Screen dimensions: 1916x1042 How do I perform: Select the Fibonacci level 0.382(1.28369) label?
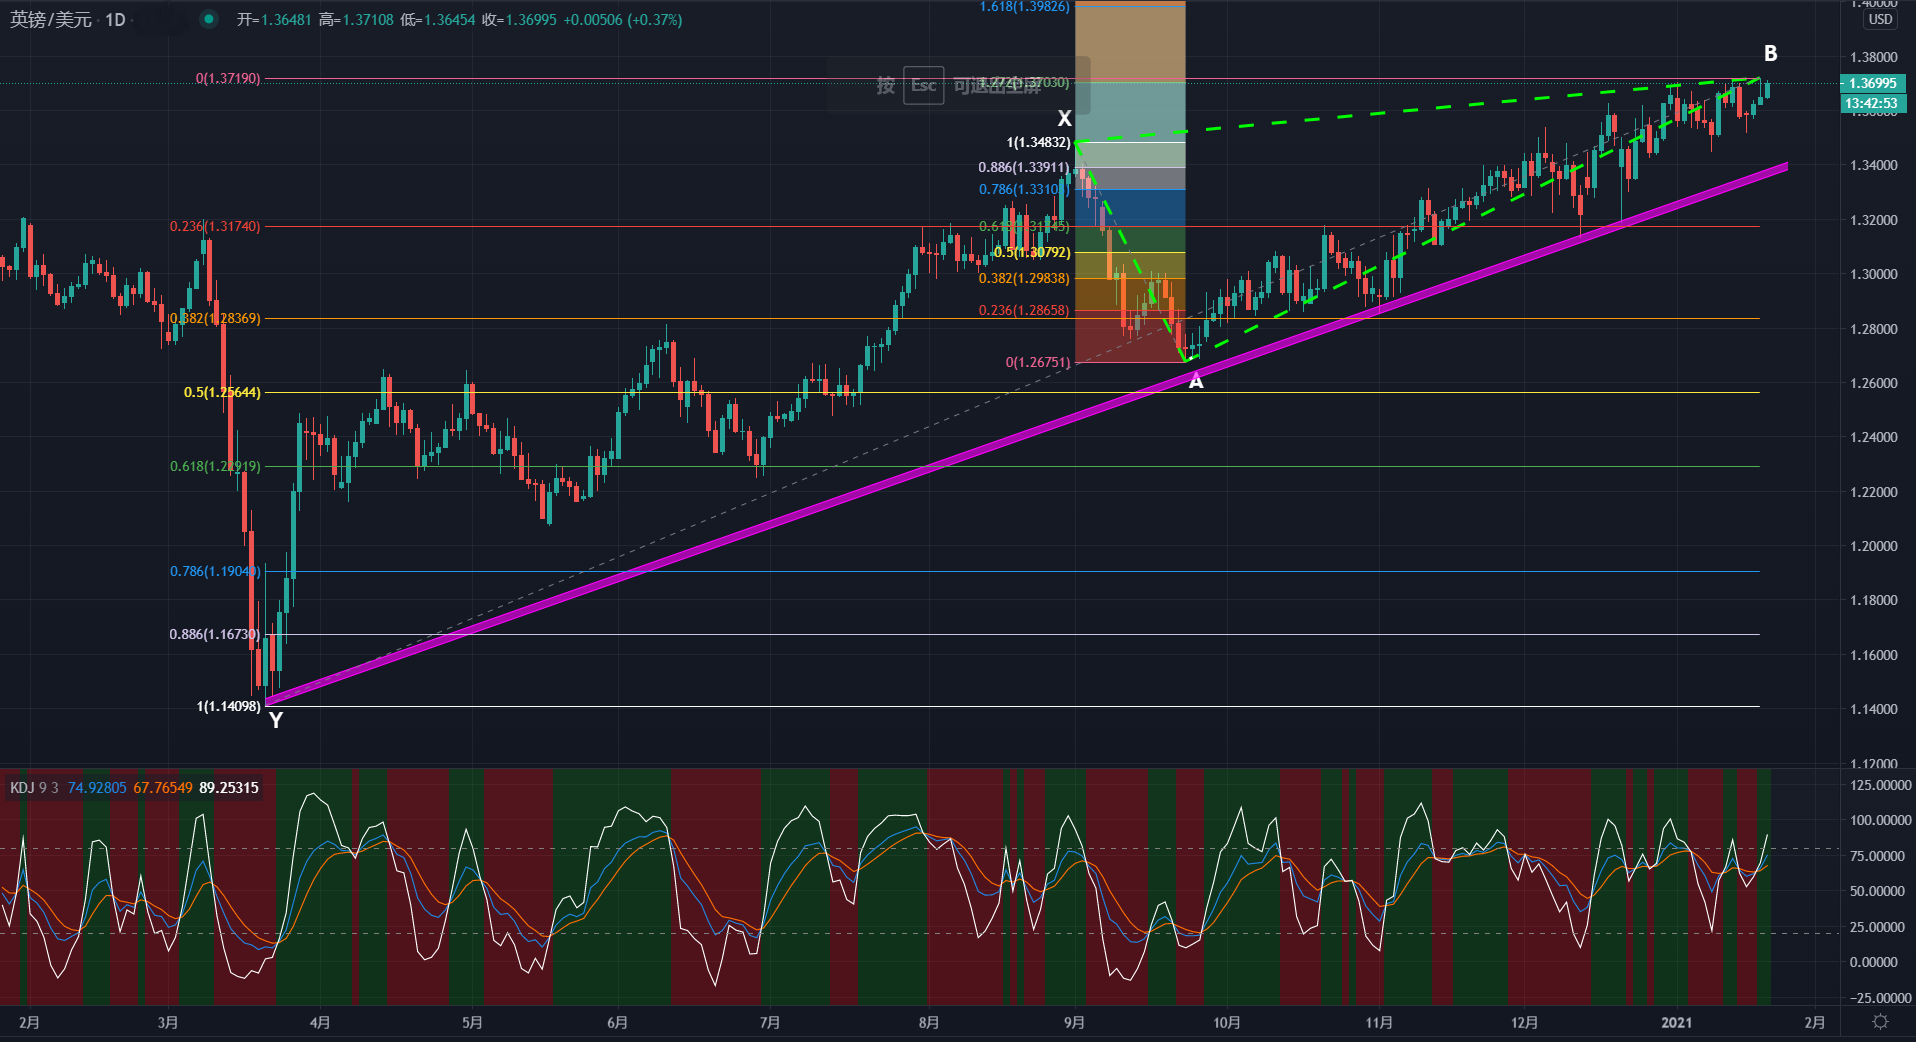pos(215,318)
